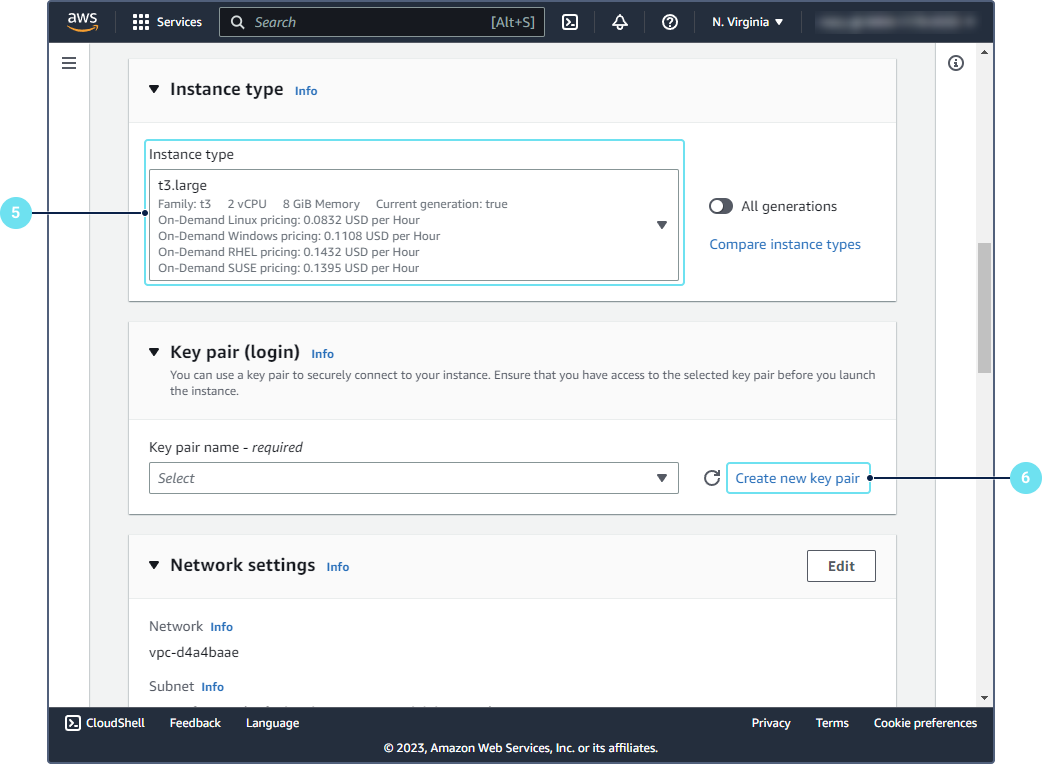The image size is (1042, 764).
Task: Open the t3.large instance type dropdown
Action: click(414, 225)
